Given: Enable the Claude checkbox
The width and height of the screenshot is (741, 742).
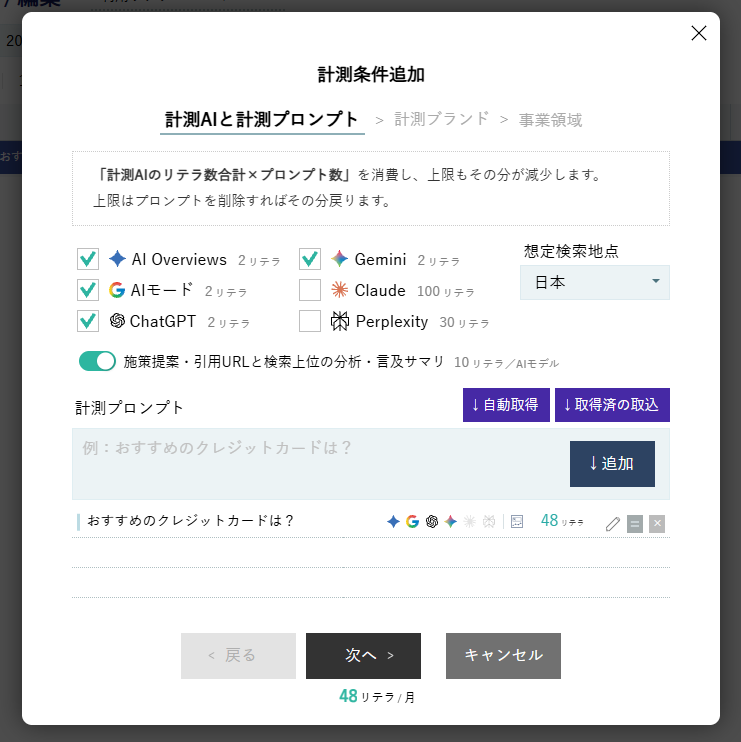Looking at the screenshot, I should click(x=310, y=290).
